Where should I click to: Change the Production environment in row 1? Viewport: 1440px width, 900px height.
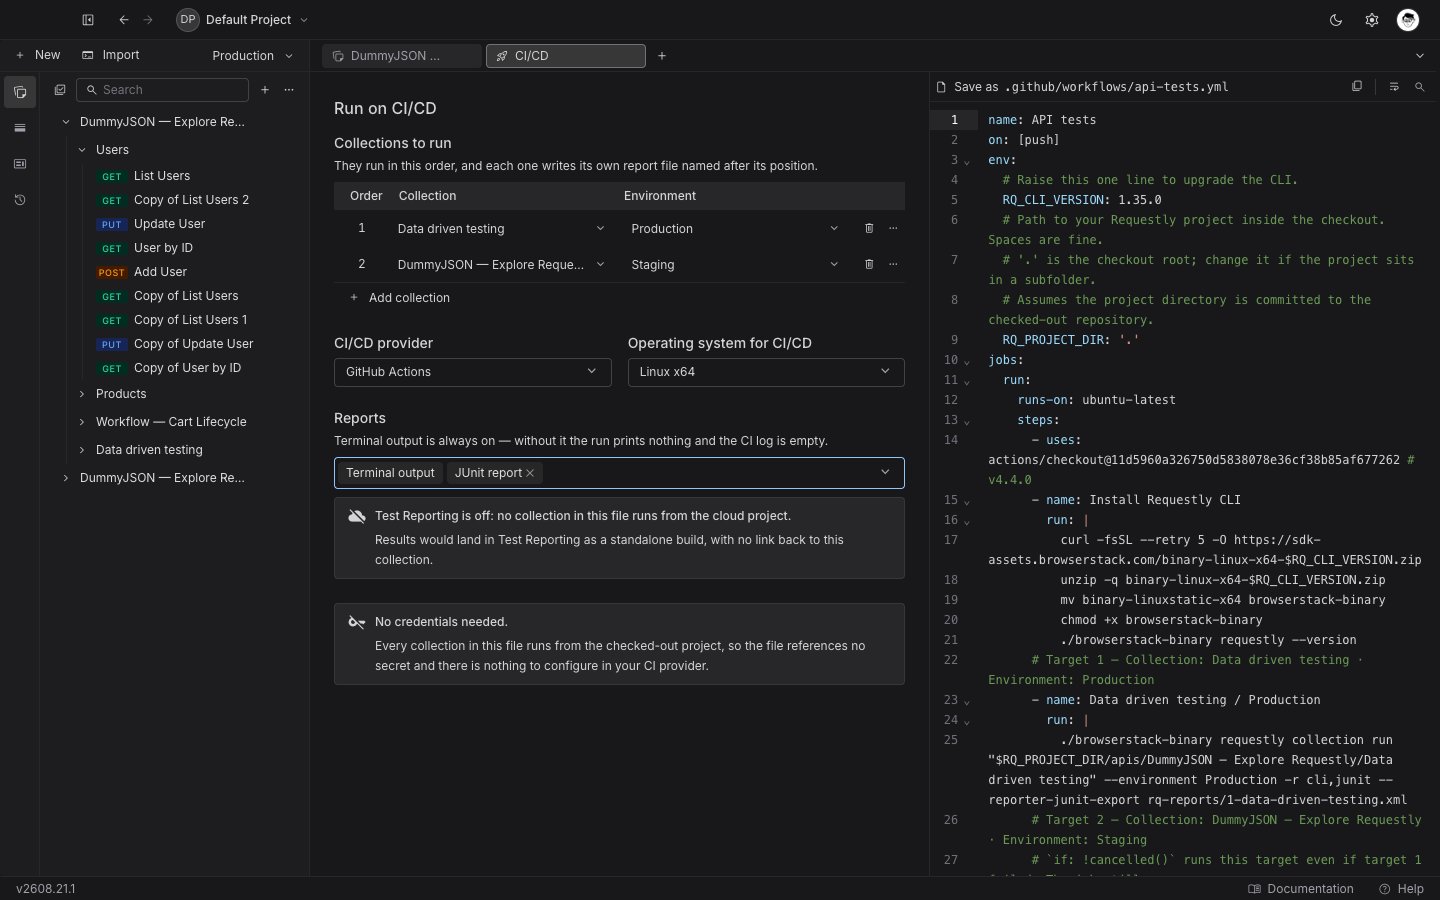pos(734,229)
